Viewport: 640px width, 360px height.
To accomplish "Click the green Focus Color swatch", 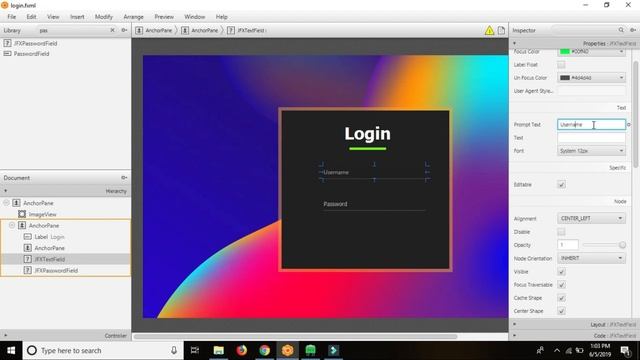I will (565, 51).
